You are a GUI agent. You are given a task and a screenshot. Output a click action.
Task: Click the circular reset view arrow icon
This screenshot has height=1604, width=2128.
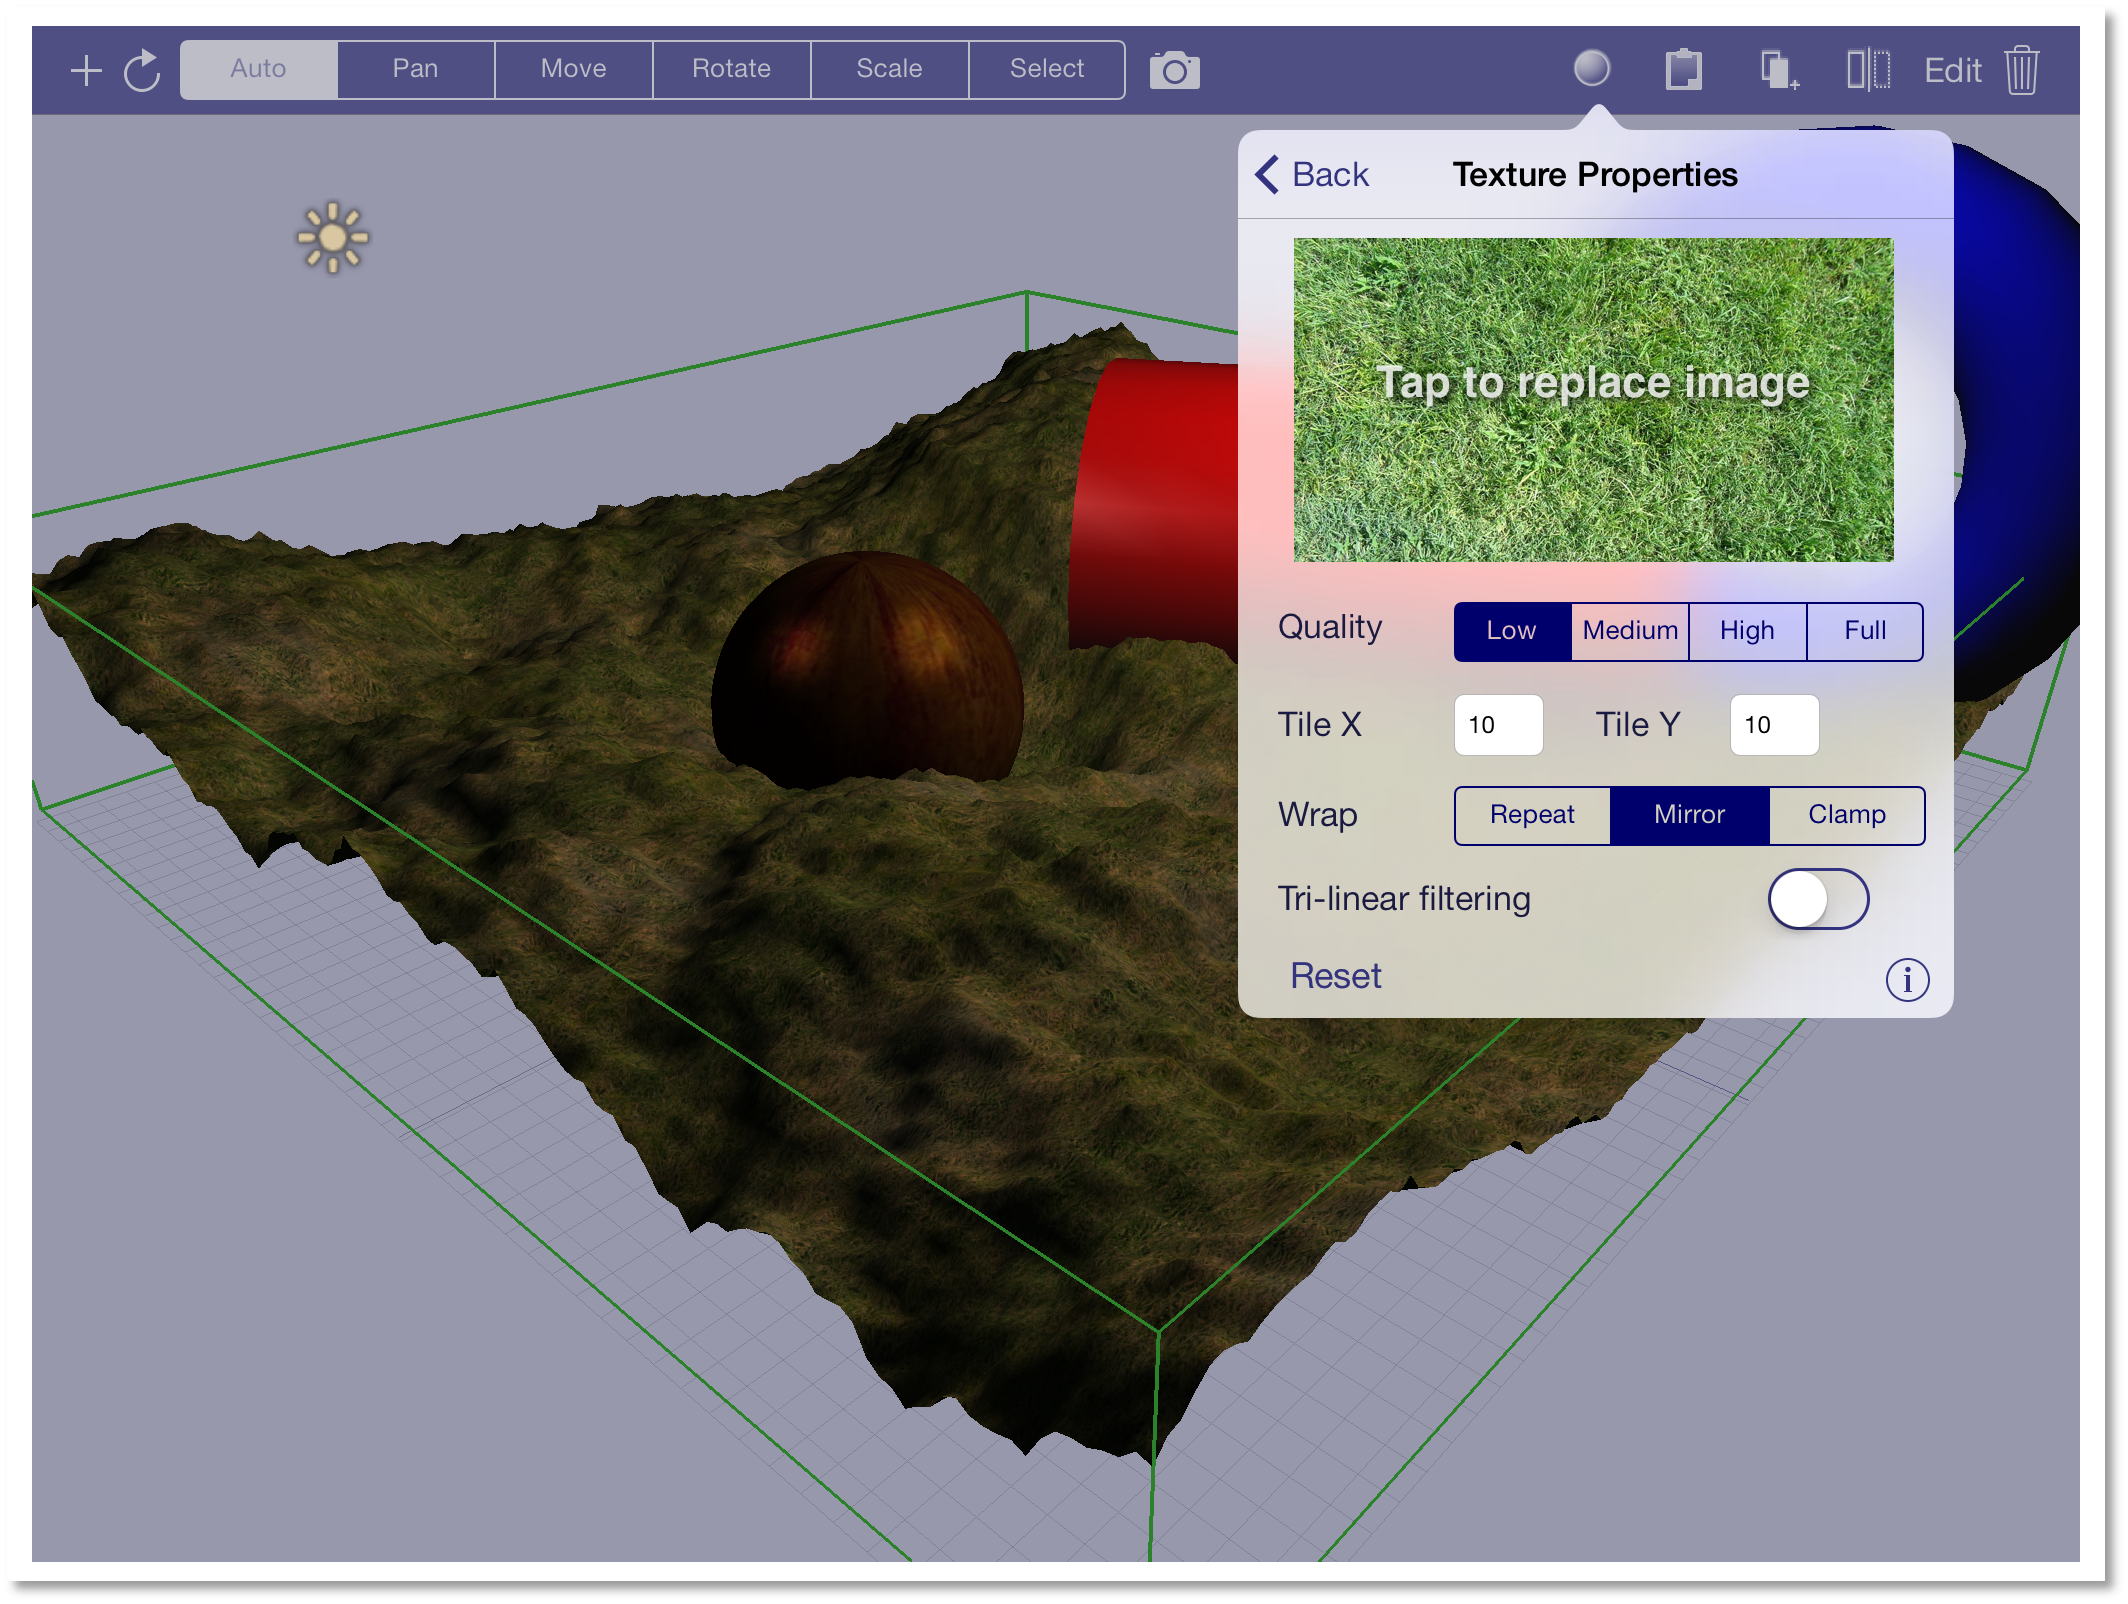coord(142,70)
